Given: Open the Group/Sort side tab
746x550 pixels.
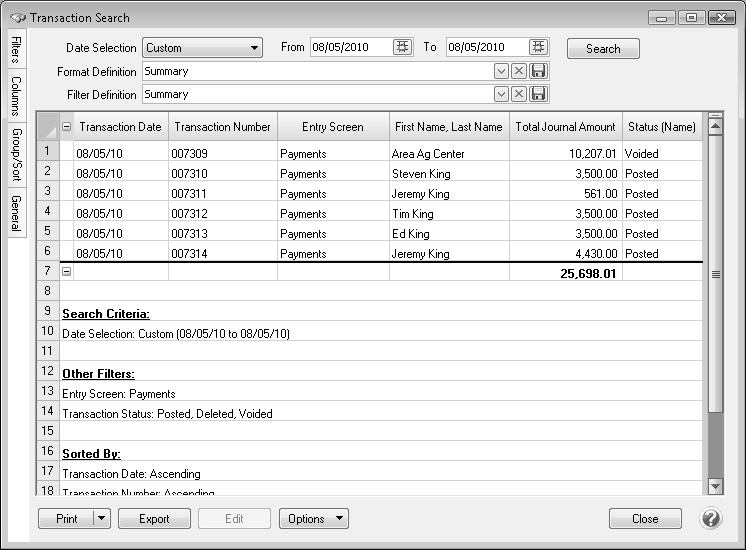Looking at the screenshot, I should pos(16,156).
